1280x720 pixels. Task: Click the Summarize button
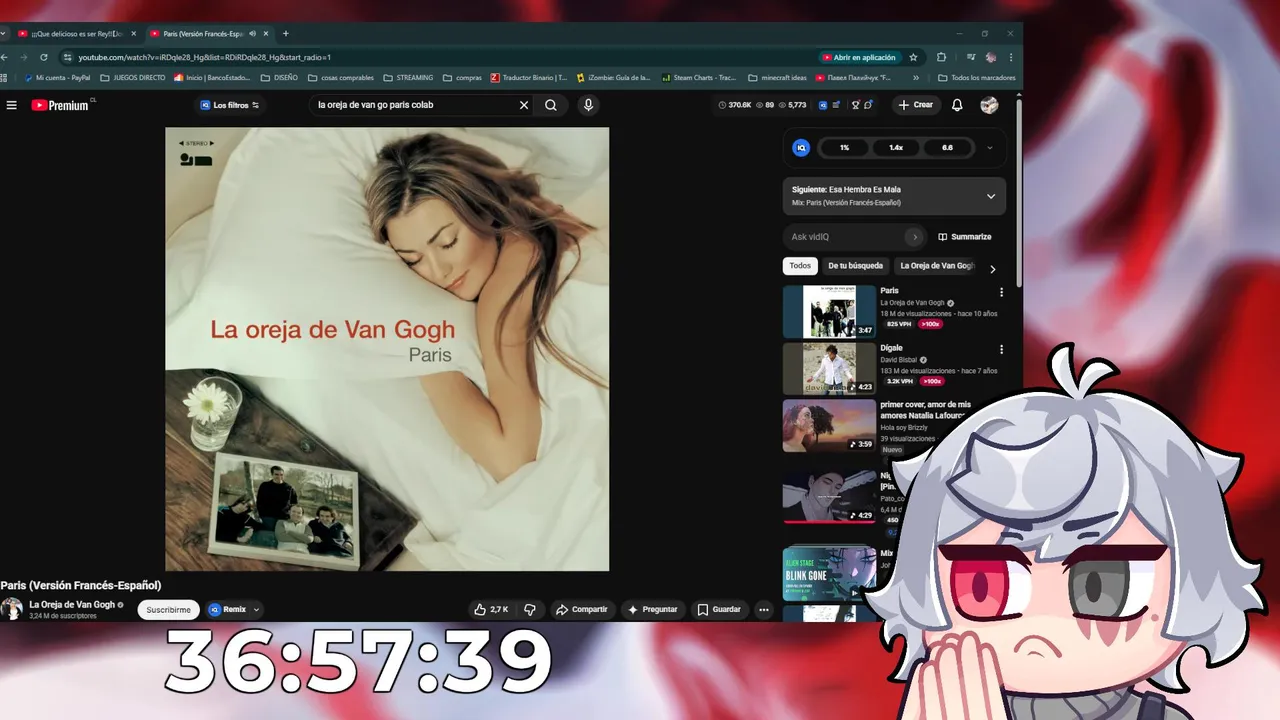[965, 237]
